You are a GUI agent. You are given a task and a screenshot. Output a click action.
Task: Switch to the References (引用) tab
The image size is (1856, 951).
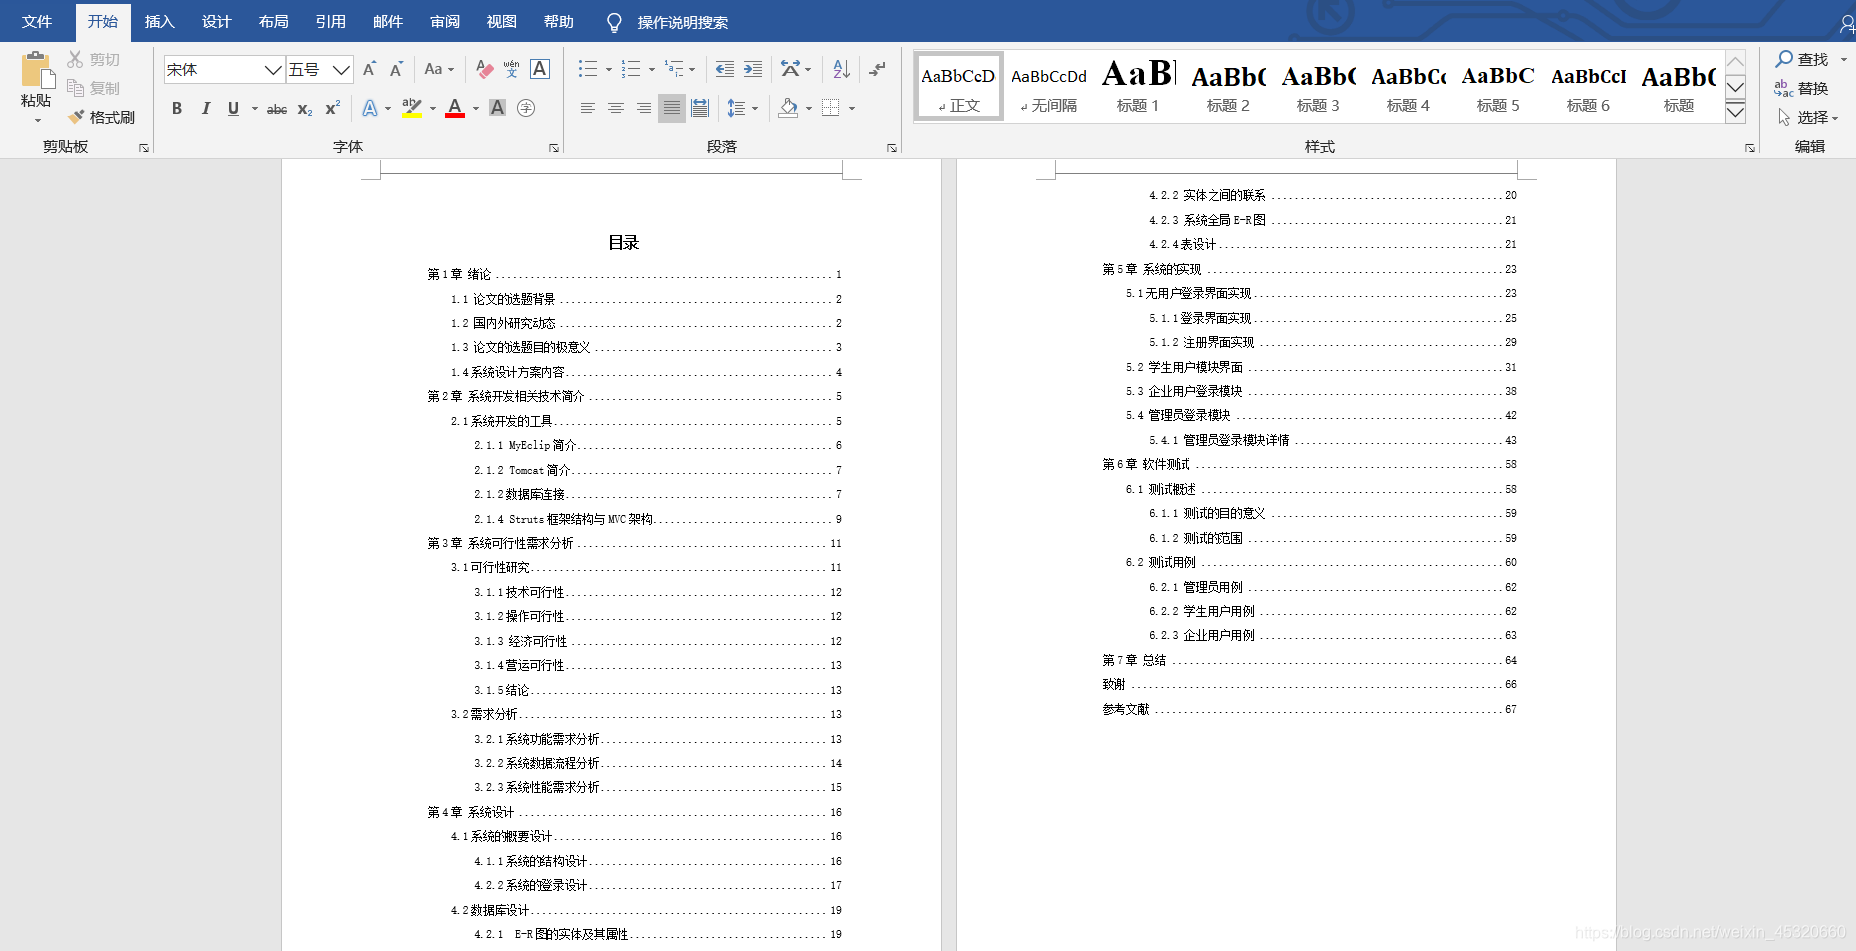click(x=330, y=22)
